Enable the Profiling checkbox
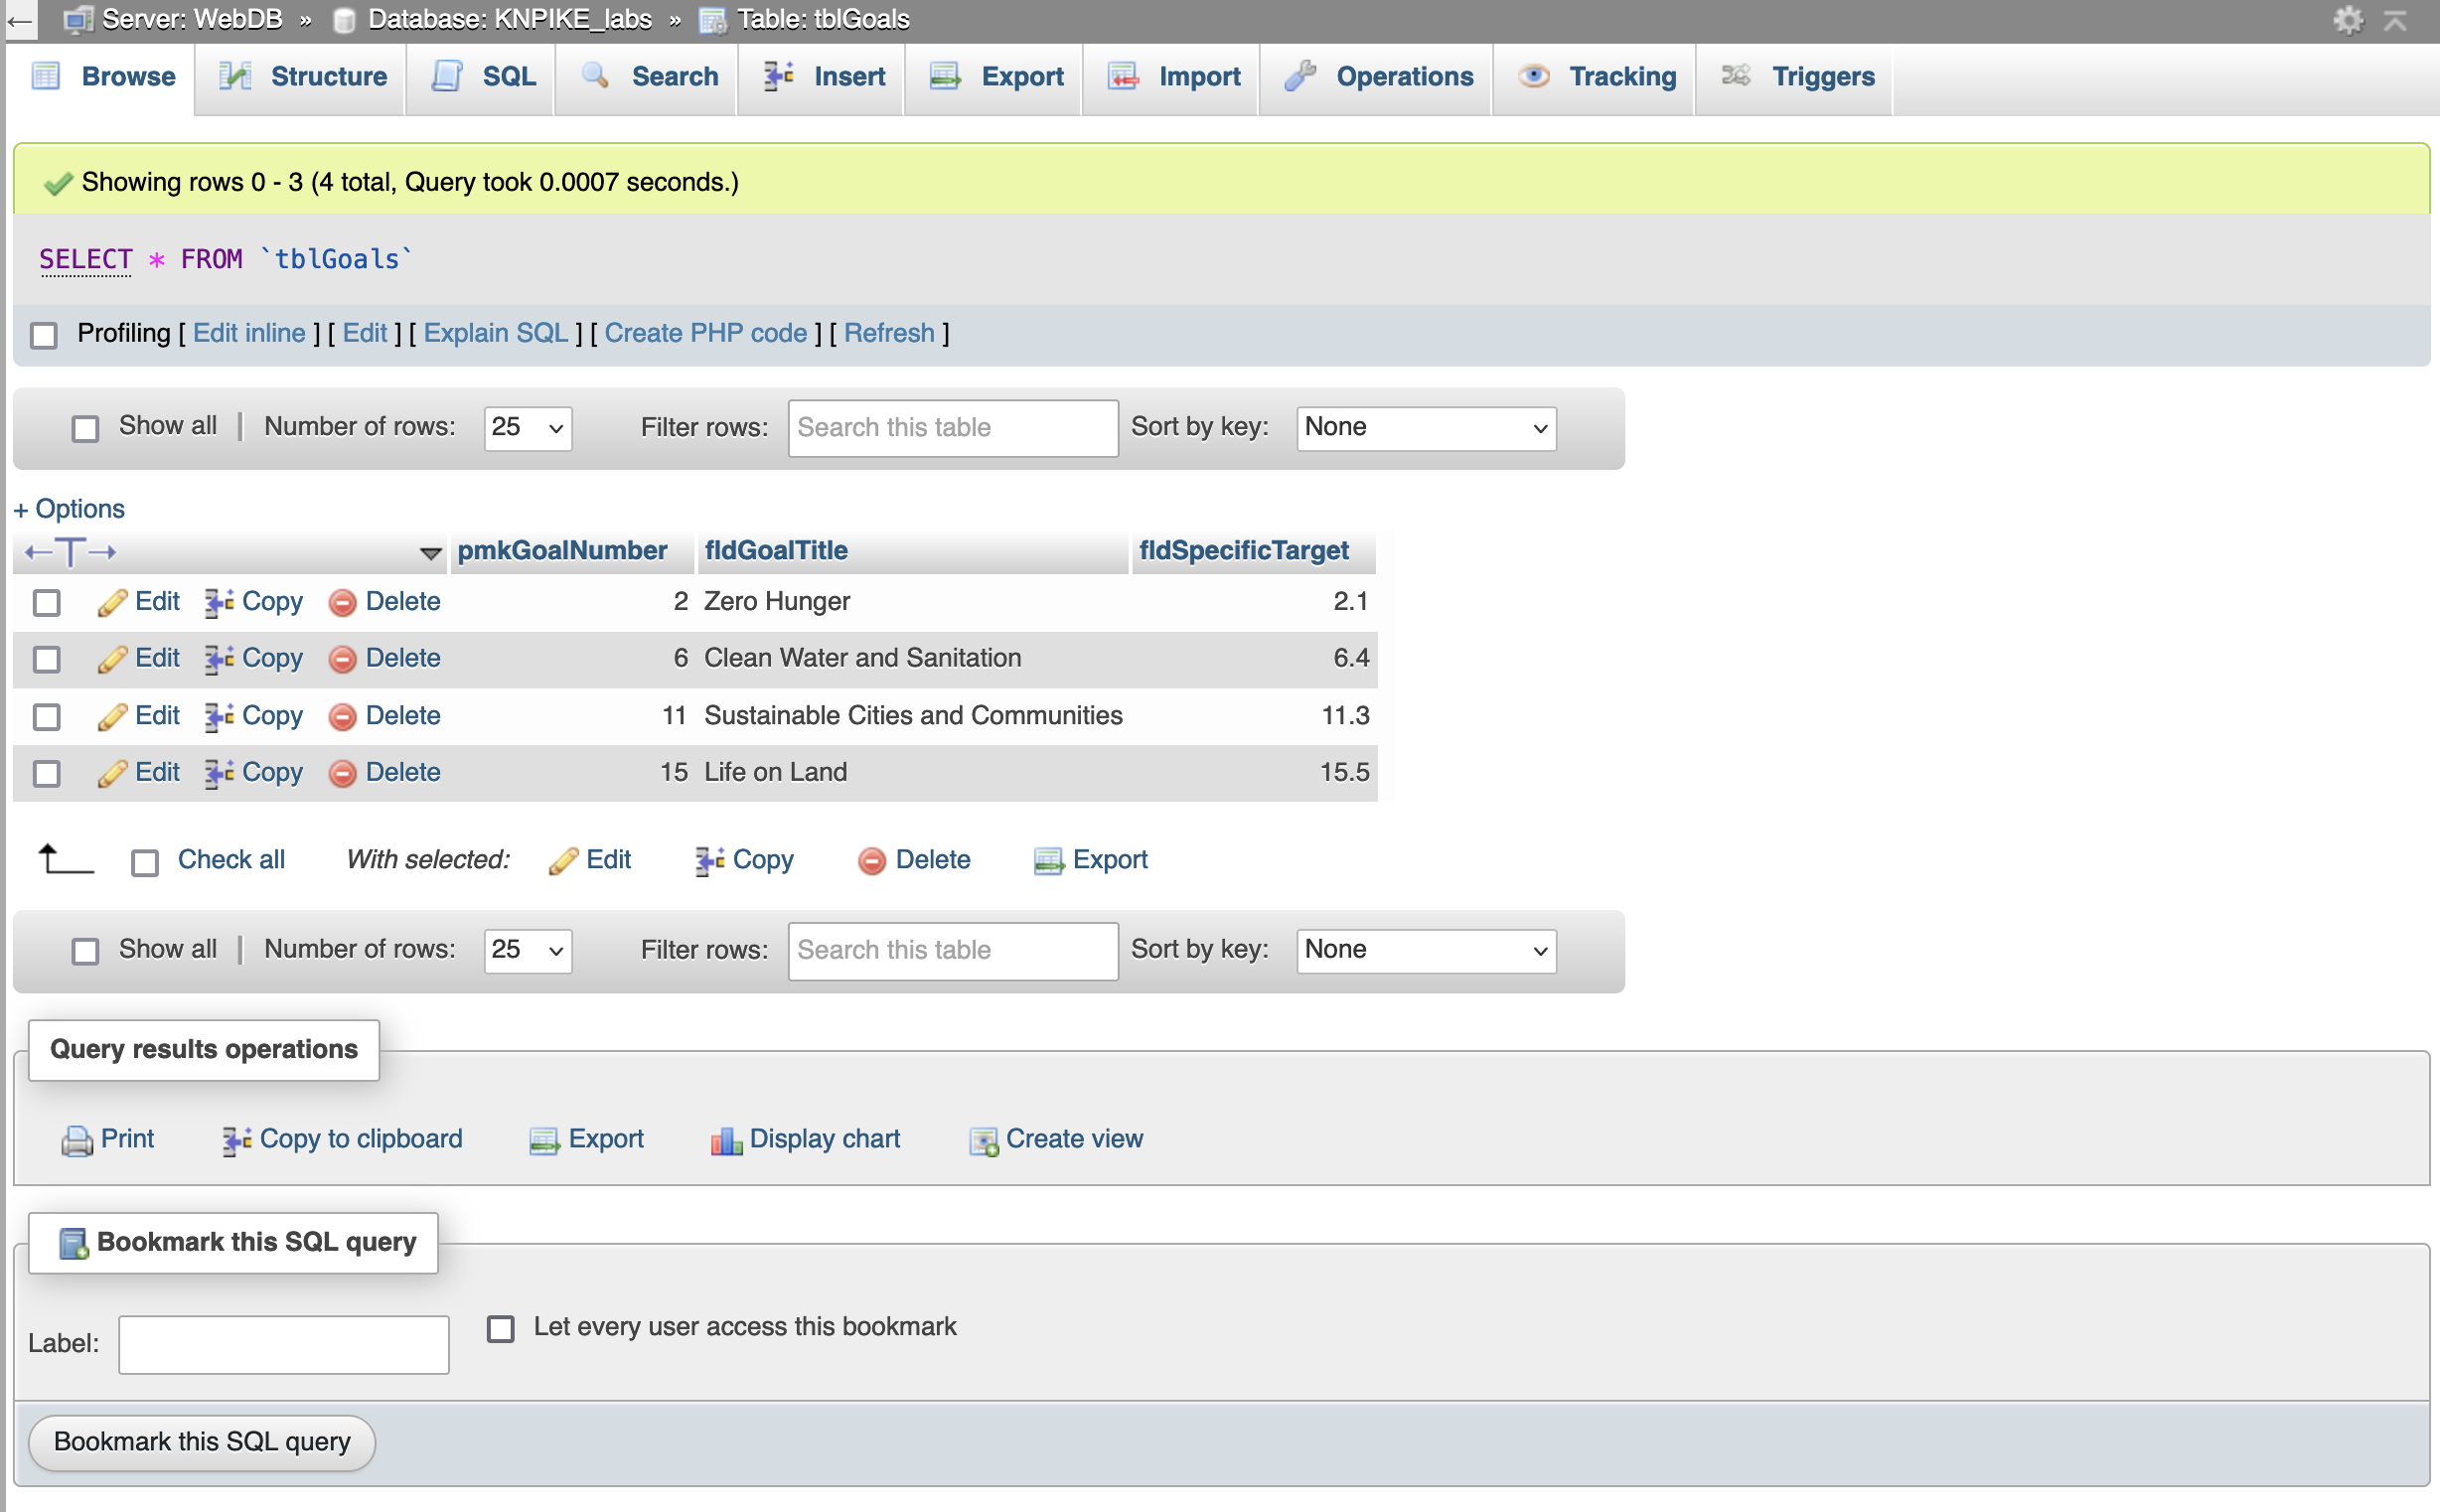Image resolution: width=2440 pixels, height=1512 pixels. 44,334
